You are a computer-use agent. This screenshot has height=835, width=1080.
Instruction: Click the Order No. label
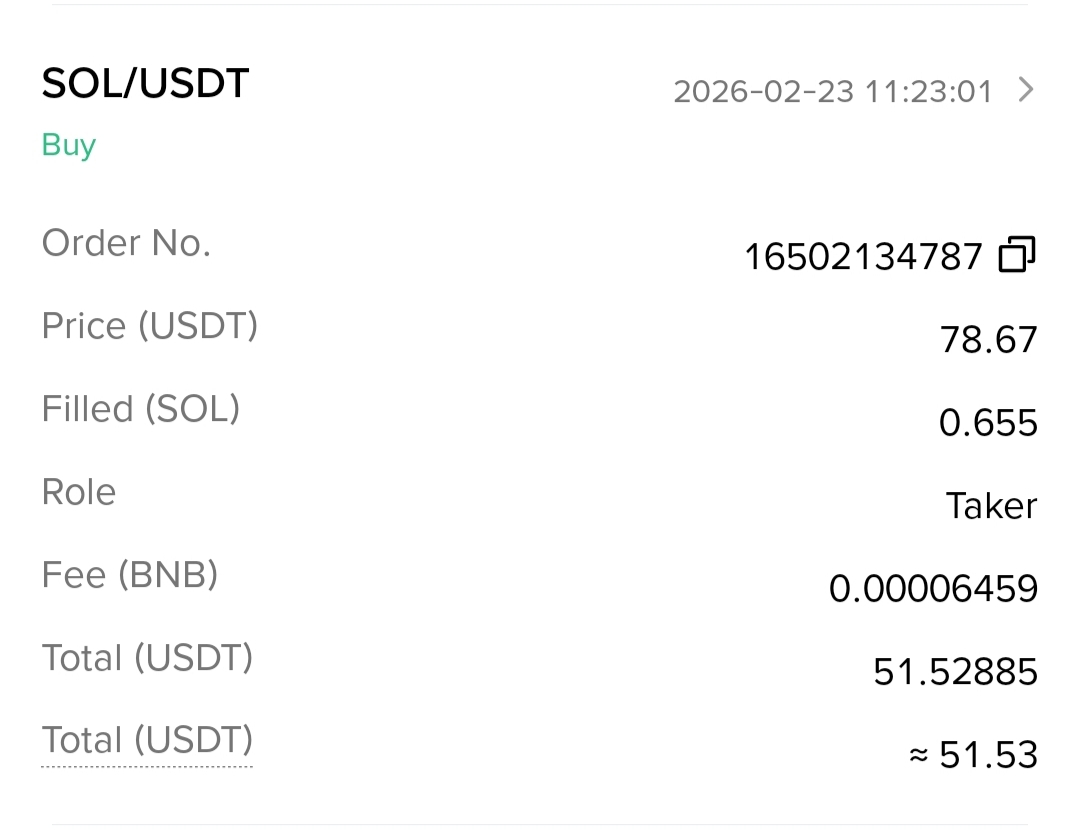click(x=126, y=243)
